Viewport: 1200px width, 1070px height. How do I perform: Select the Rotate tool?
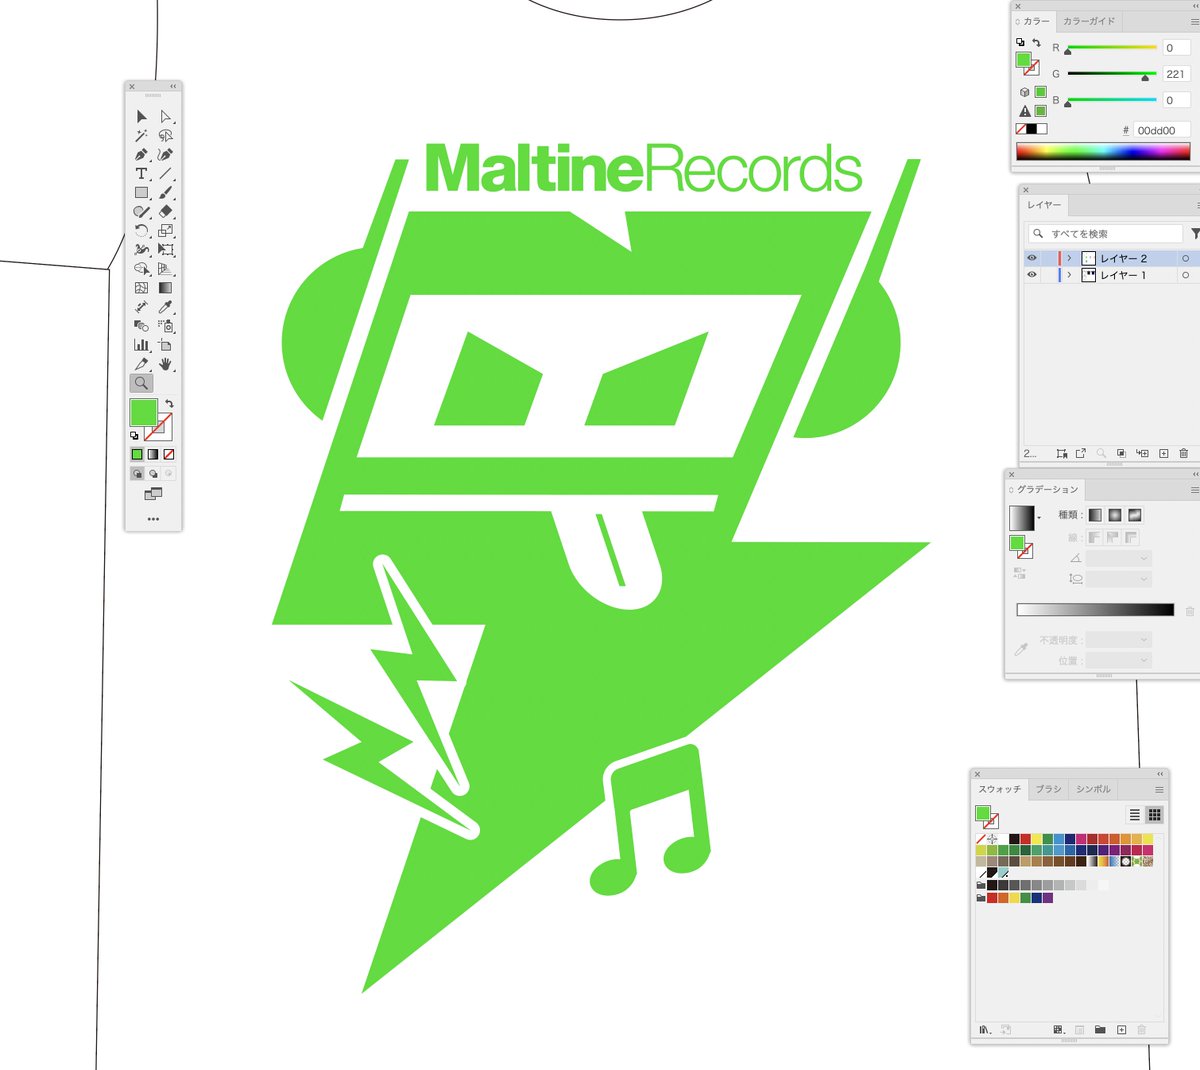click(141, 231)
